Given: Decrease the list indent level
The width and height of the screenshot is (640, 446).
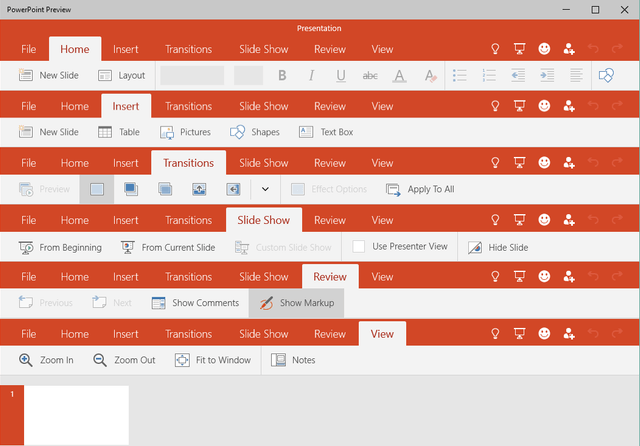Looking at the screenshot, I should click(518, 75).
